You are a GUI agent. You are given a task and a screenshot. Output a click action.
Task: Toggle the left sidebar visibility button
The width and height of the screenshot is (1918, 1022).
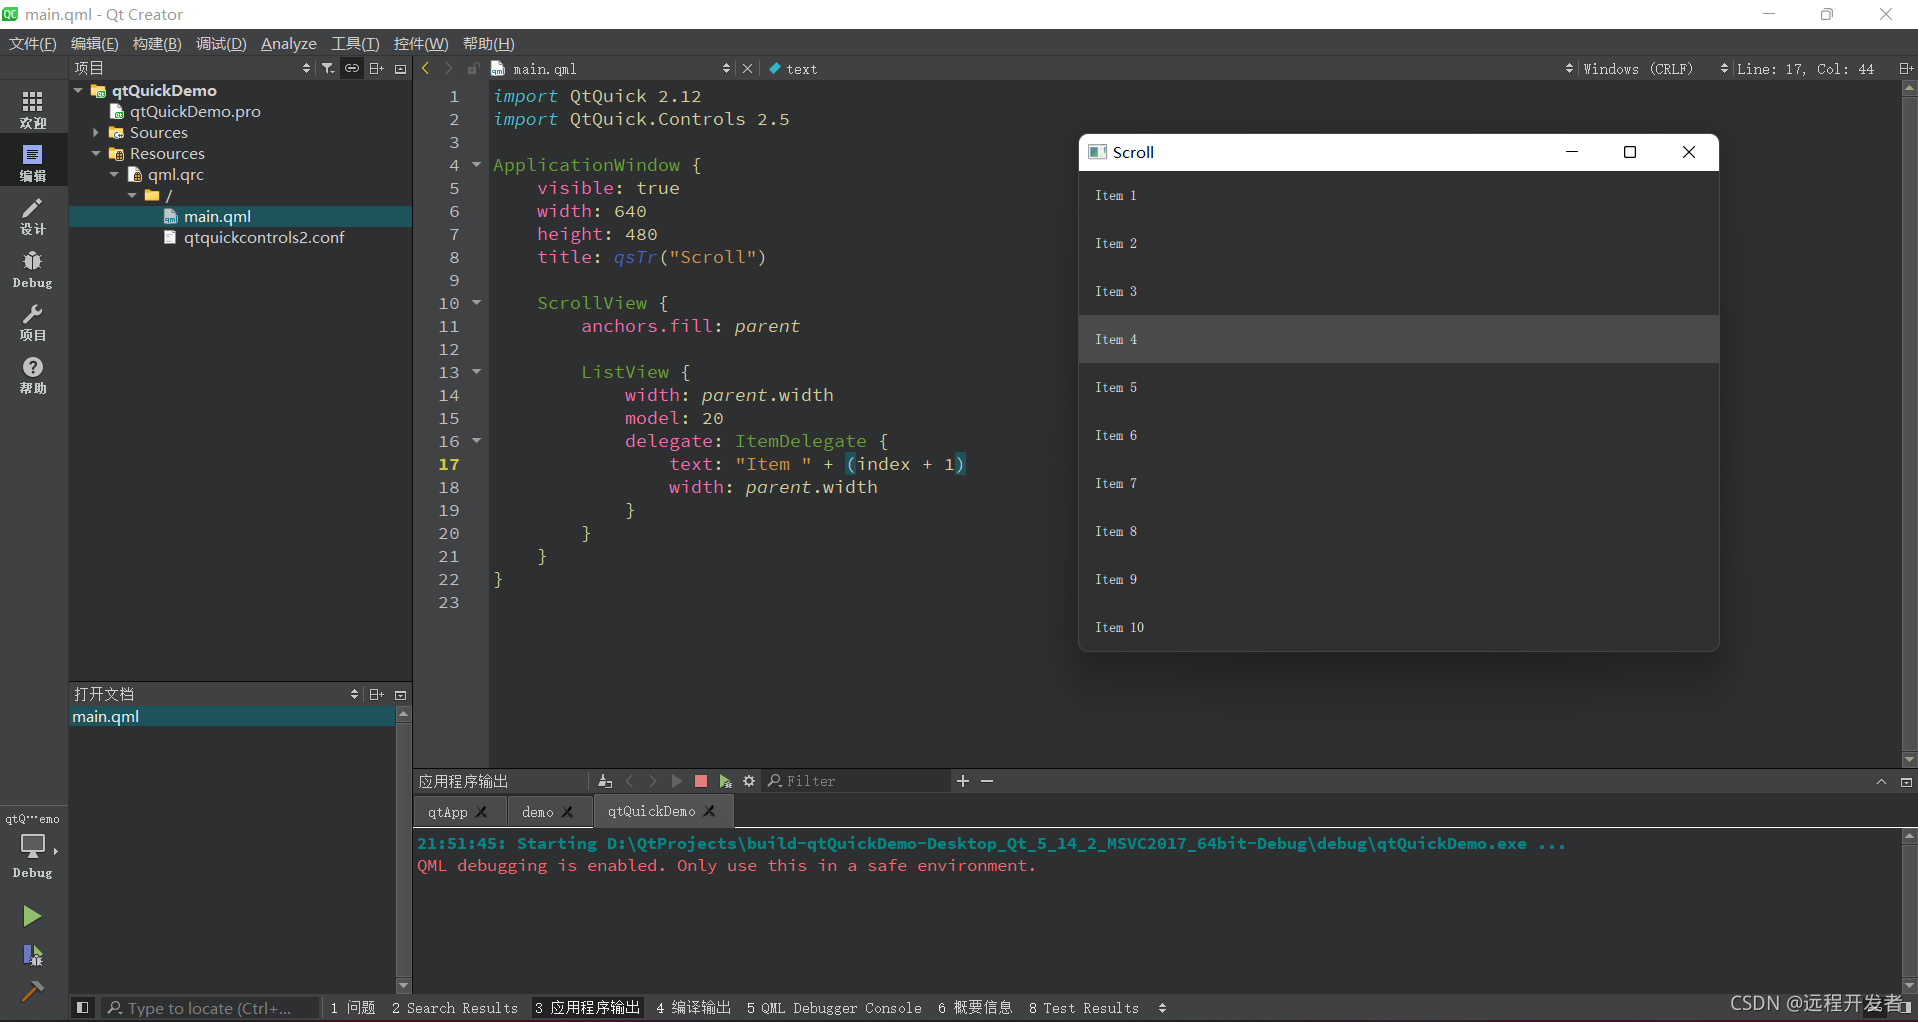click(82, 1007)
